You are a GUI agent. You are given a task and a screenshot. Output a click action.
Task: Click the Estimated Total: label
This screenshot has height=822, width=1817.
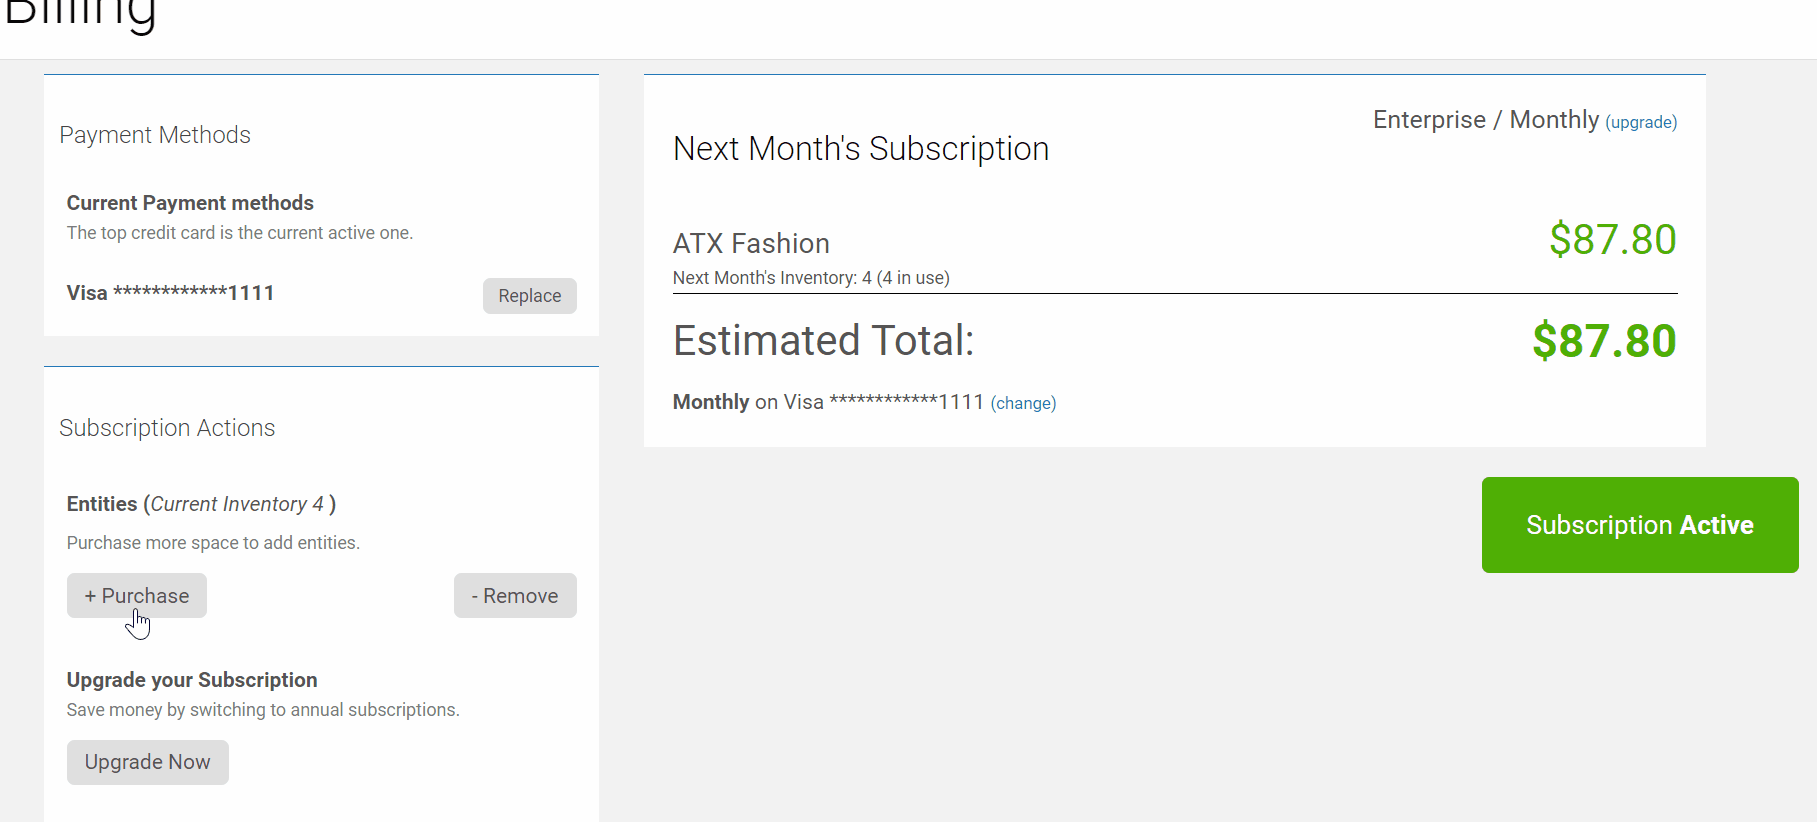point(824,341)
